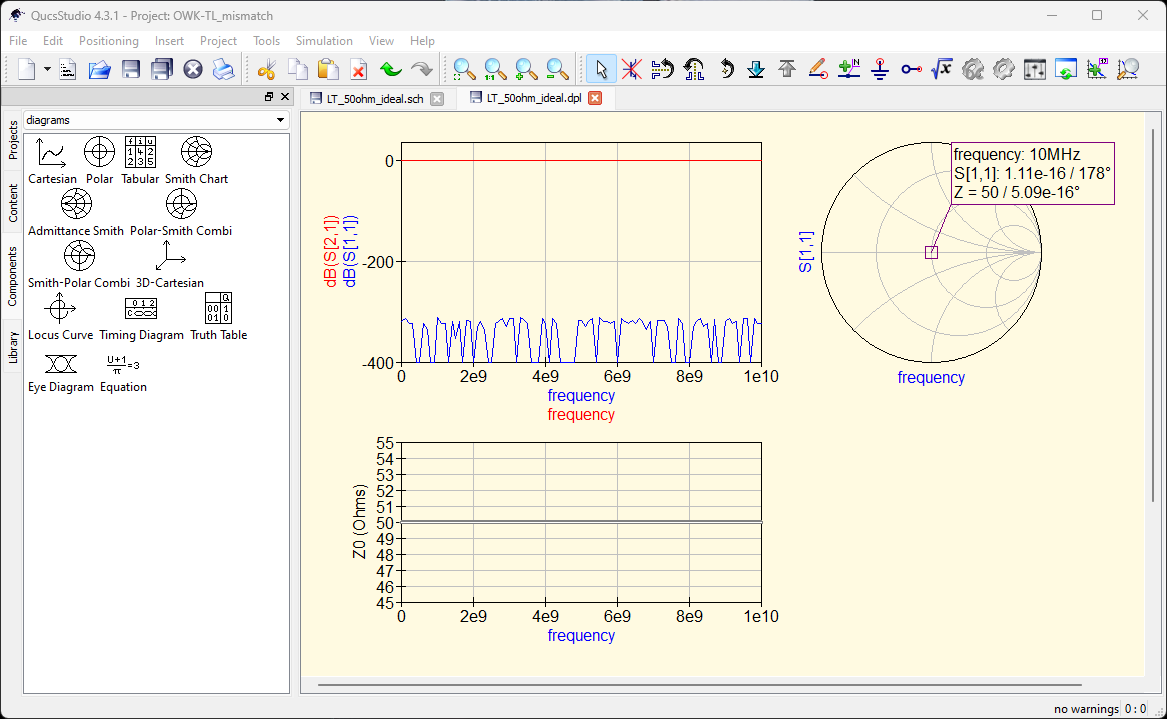Image resolution: width=1167 pixels, height=719 pixels.
Task: Select the Insert Equation square-root icon
Action: pos(941,69)
